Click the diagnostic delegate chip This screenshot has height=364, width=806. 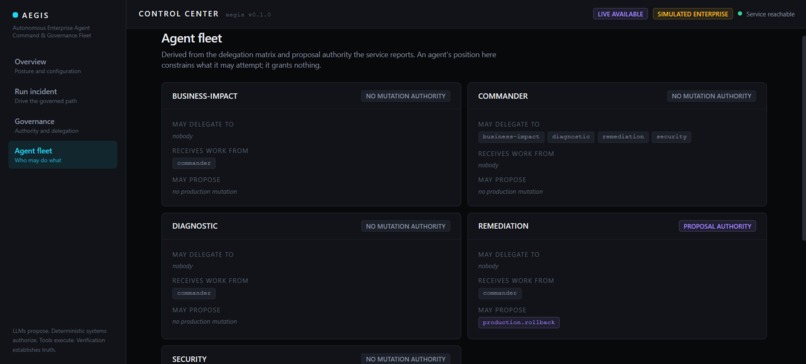tap(571, 137)
